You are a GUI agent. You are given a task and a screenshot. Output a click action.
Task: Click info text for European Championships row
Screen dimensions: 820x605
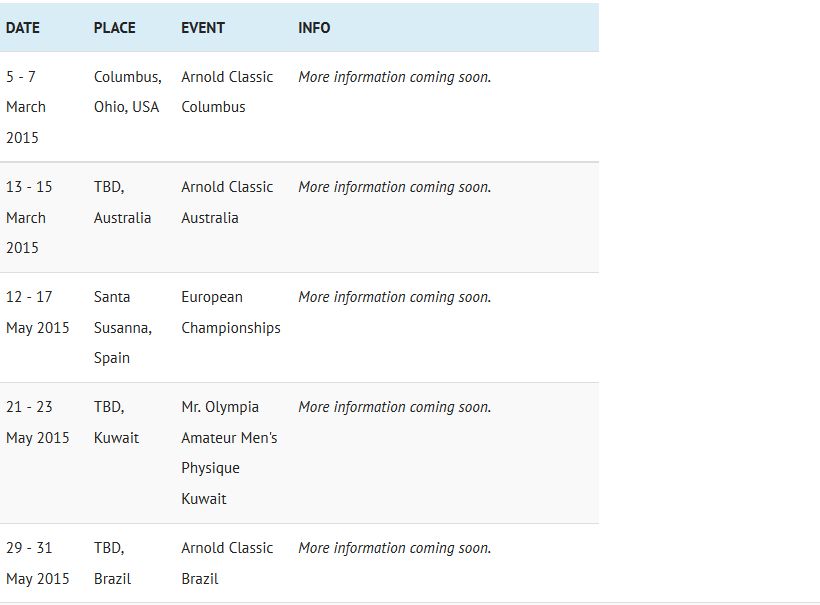pyautogui.click(x=394, y=297)
